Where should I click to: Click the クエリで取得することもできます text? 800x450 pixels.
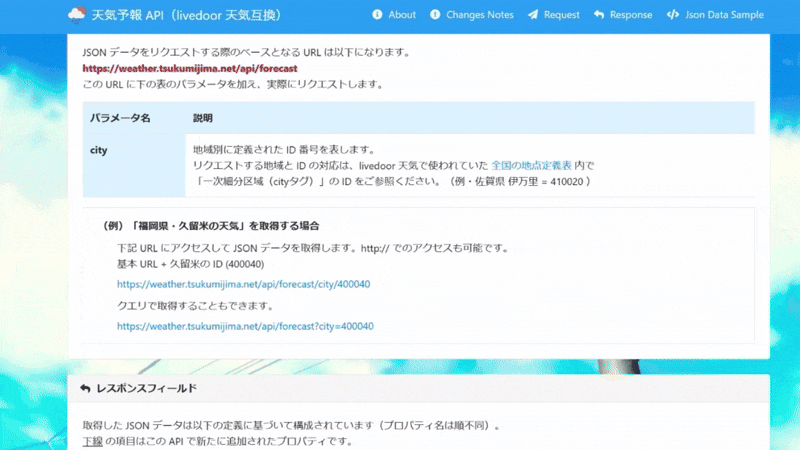pos(196,306)
